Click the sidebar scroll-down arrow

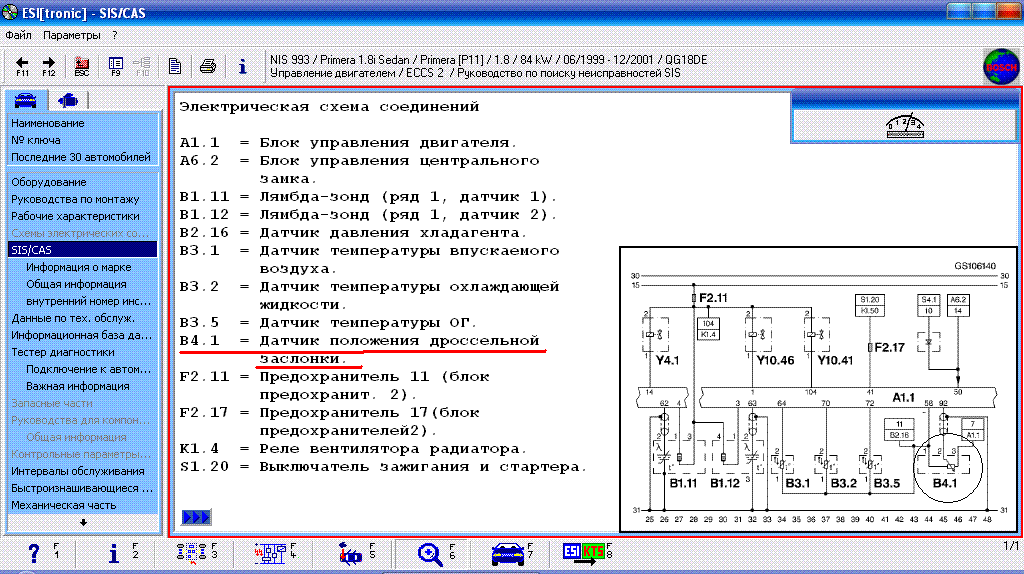83,522
